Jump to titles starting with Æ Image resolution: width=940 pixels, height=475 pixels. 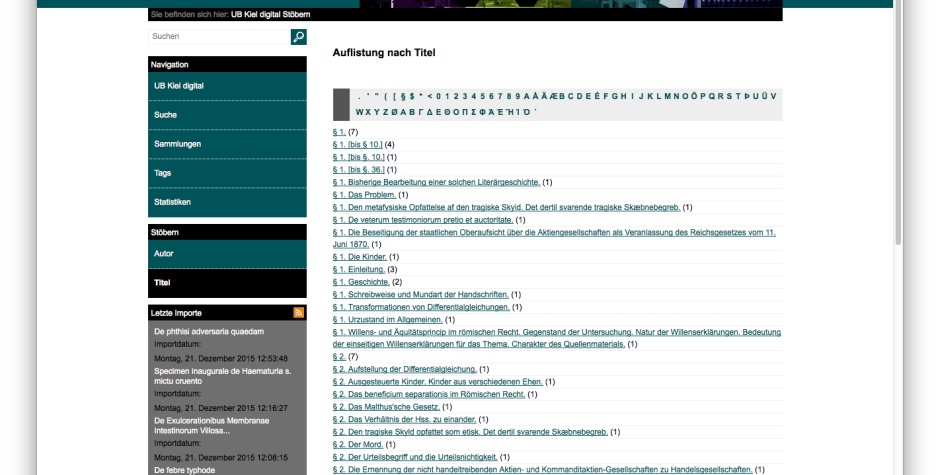pos(553,96)
